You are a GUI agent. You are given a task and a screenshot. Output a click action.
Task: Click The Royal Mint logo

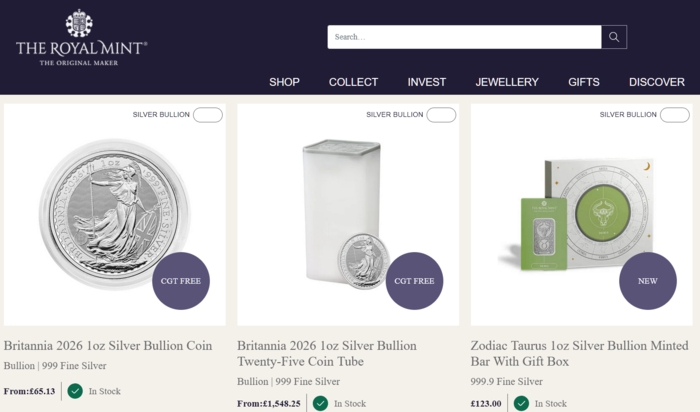point(81,38)
